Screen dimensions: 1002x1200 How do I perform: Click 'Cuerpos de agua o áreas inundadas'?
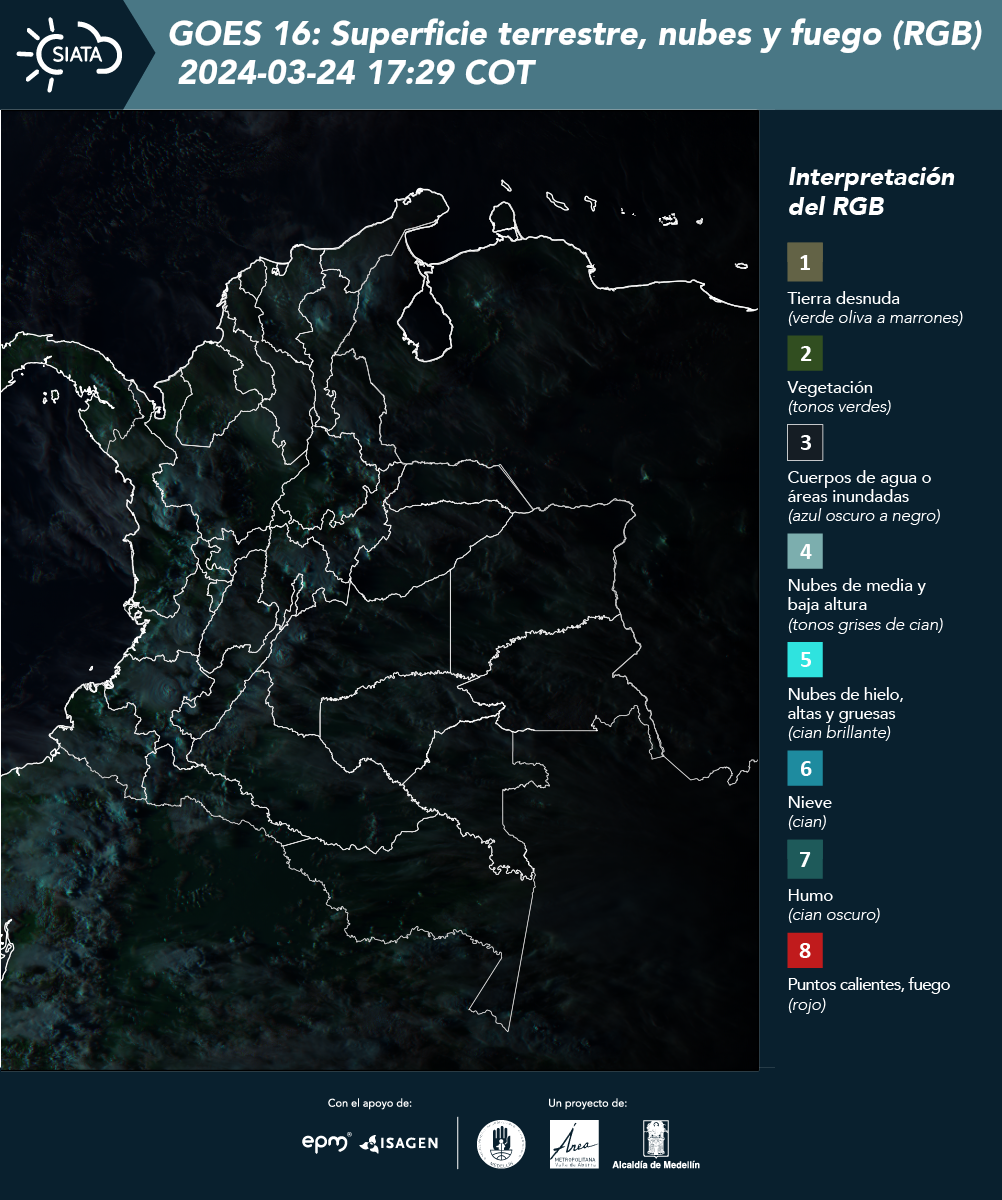860,487
